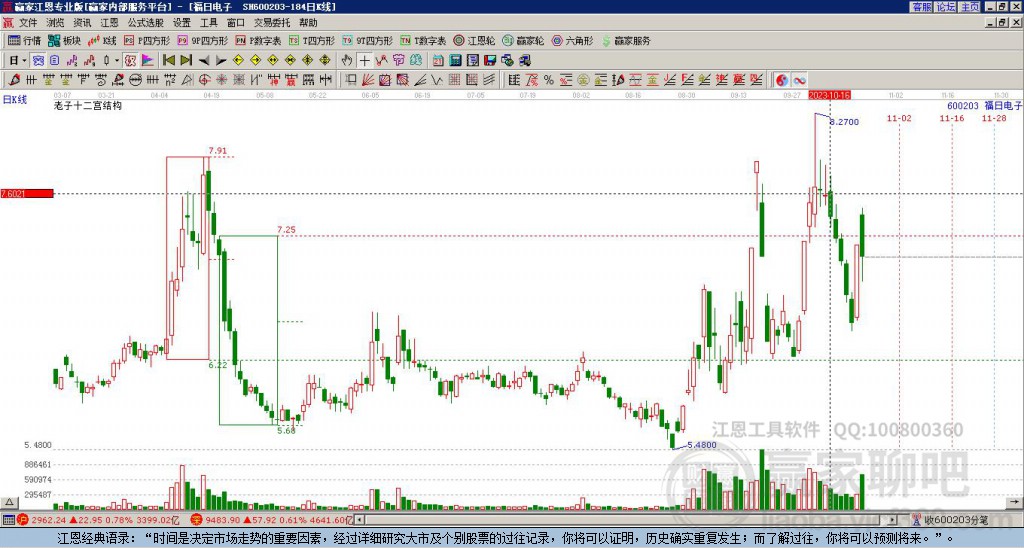Click the infinity symbol icon
The height and width of the screenshot is (548, 1024).
click(800, 79)
